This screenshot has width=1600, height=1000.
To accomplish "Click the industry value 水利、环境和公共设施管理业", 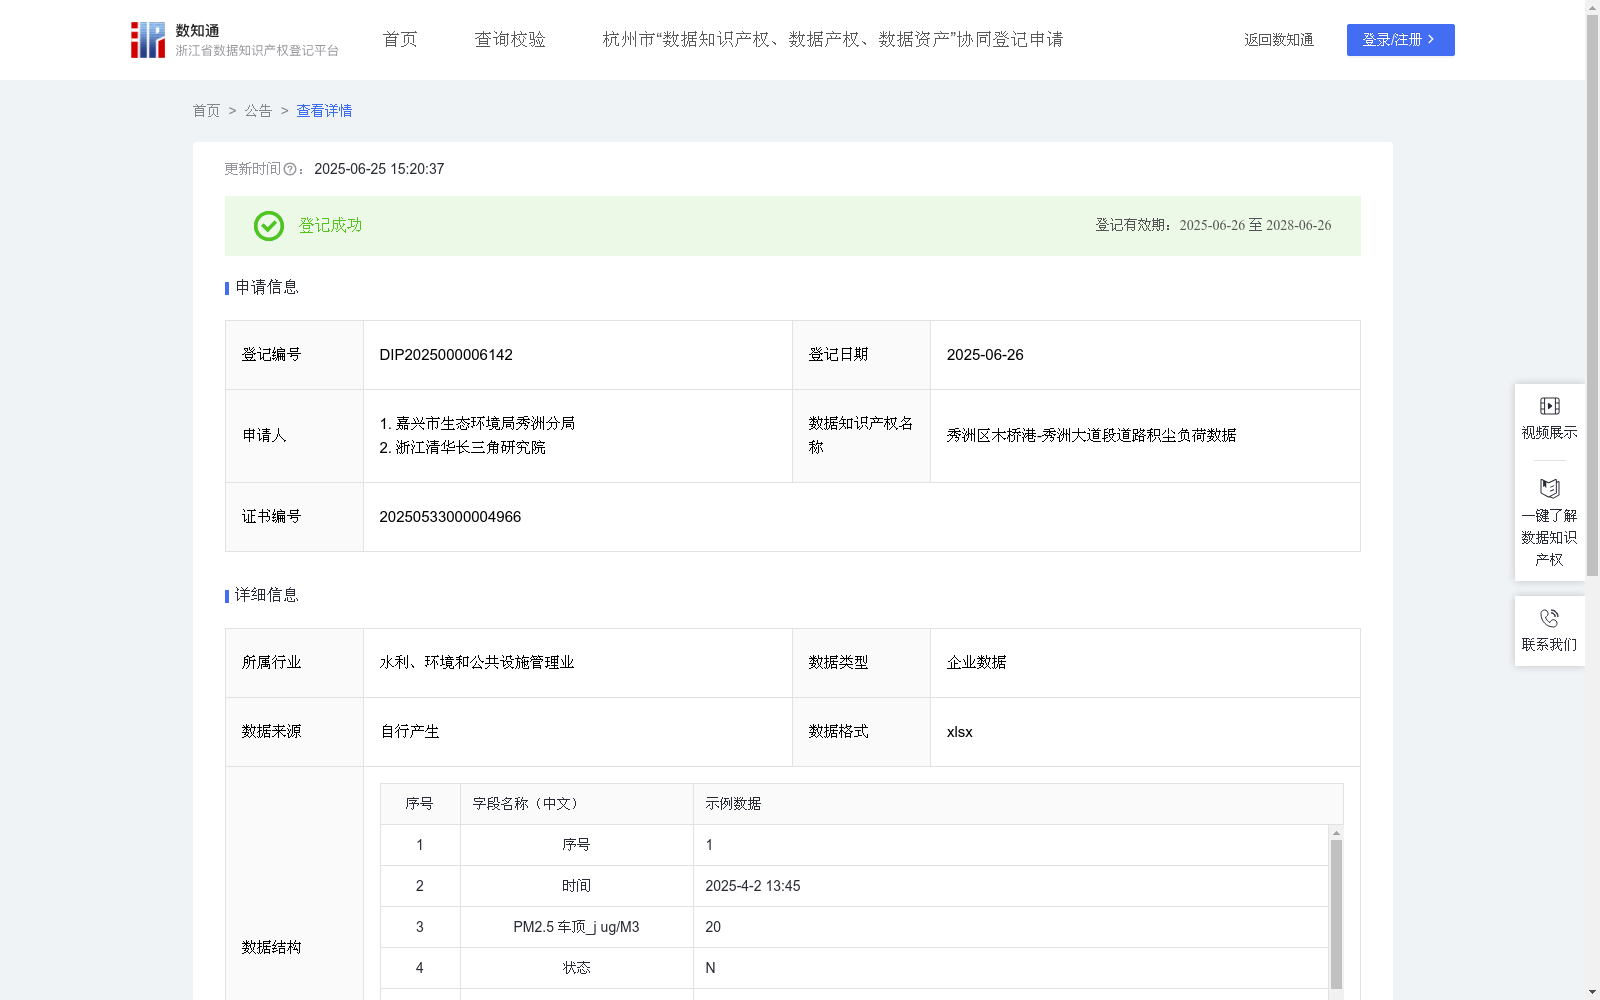I will [x=477, y=663].
